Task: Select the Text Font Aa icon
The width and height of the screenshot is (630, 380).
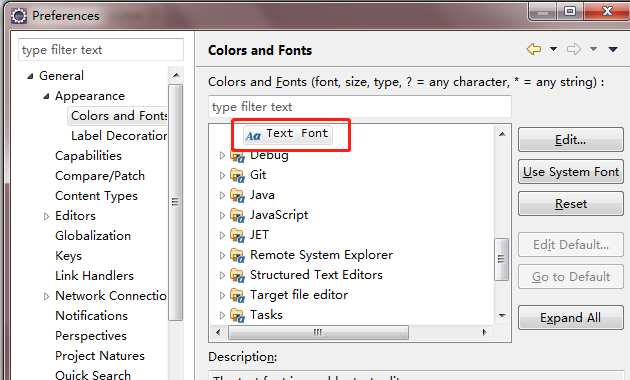Action: pos(253,136)
